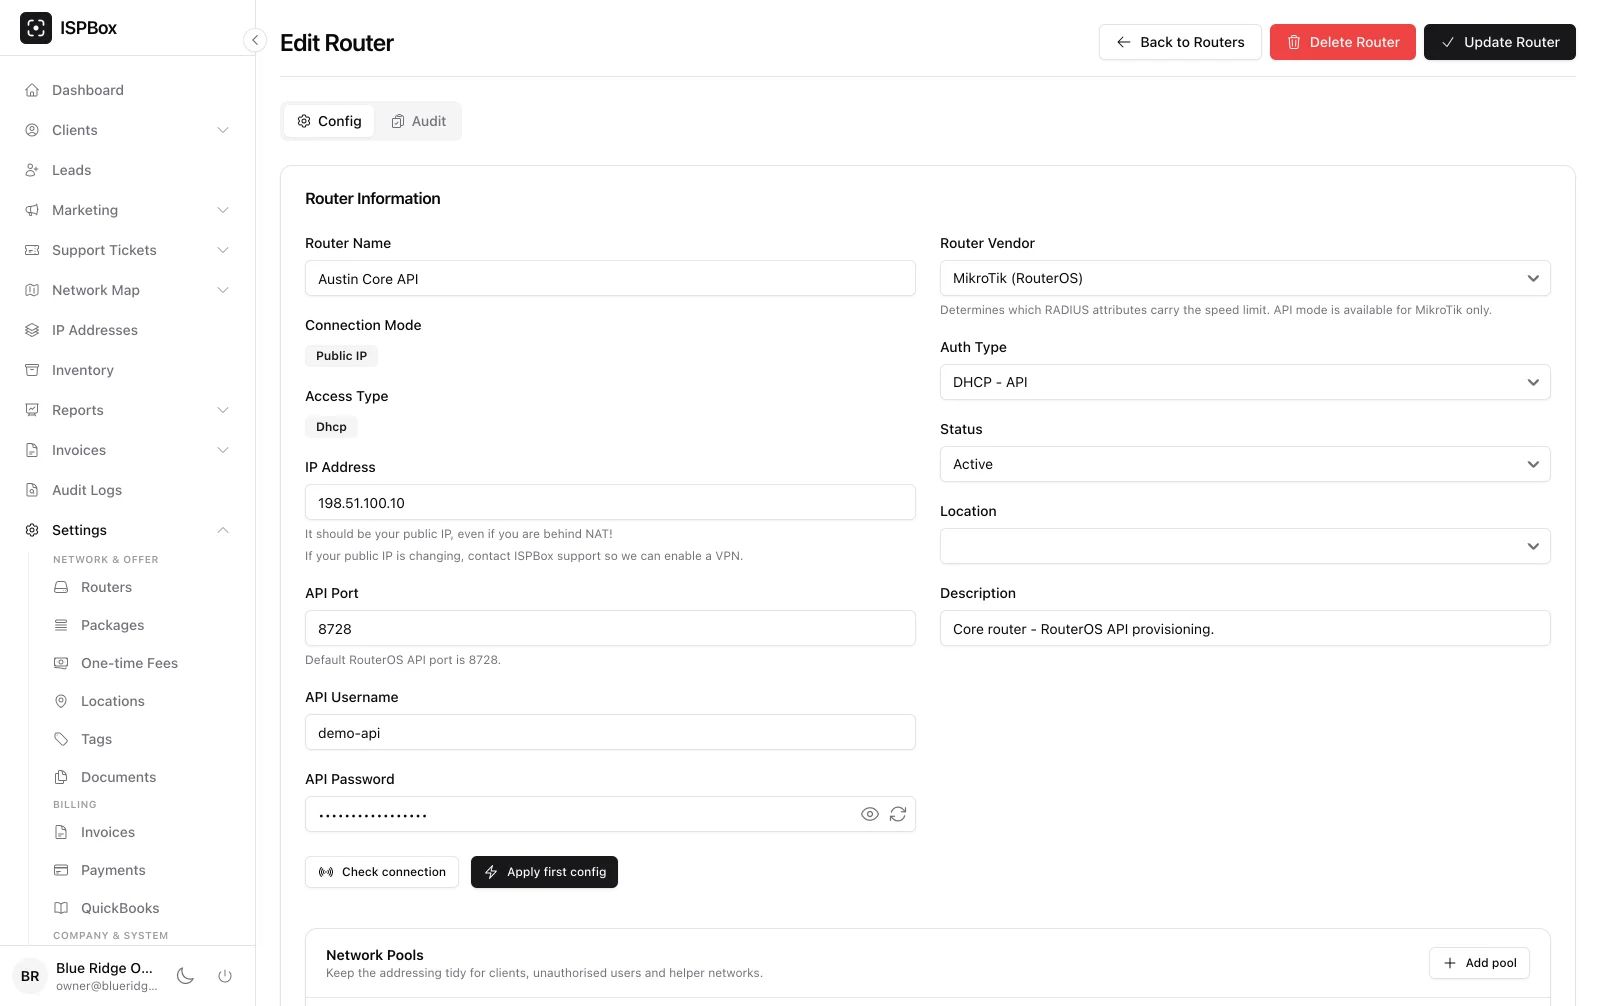Click the IP Address input field

coord(610,502)
